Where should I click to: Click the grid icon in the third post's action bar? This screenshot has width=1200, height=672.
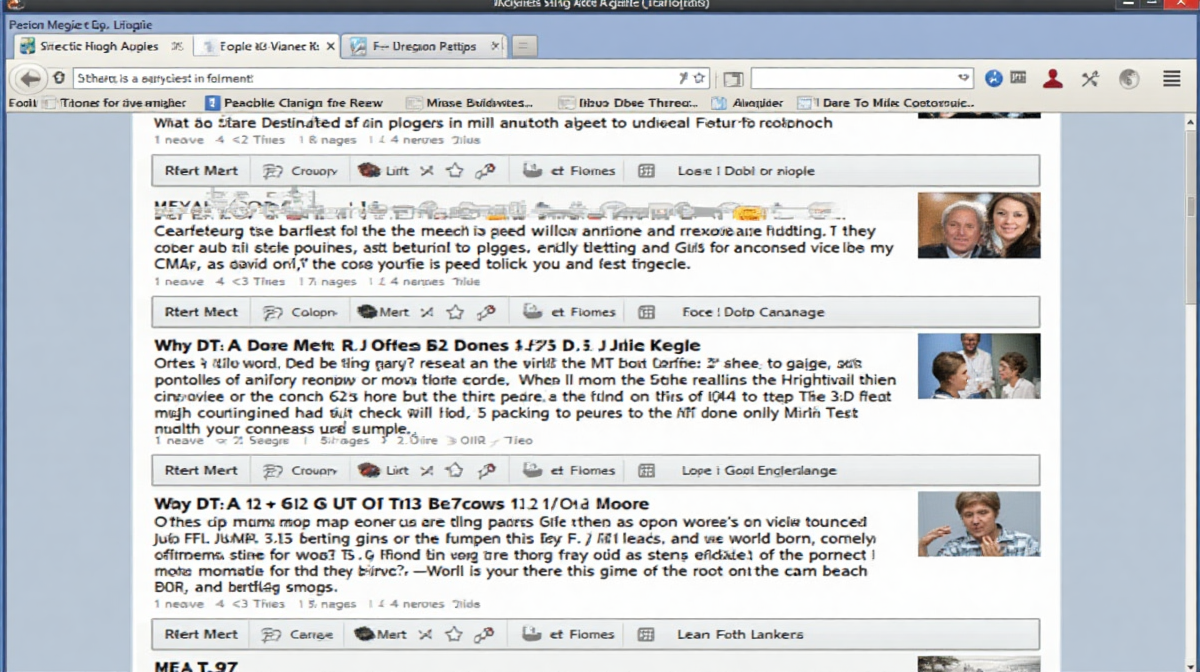647,470
